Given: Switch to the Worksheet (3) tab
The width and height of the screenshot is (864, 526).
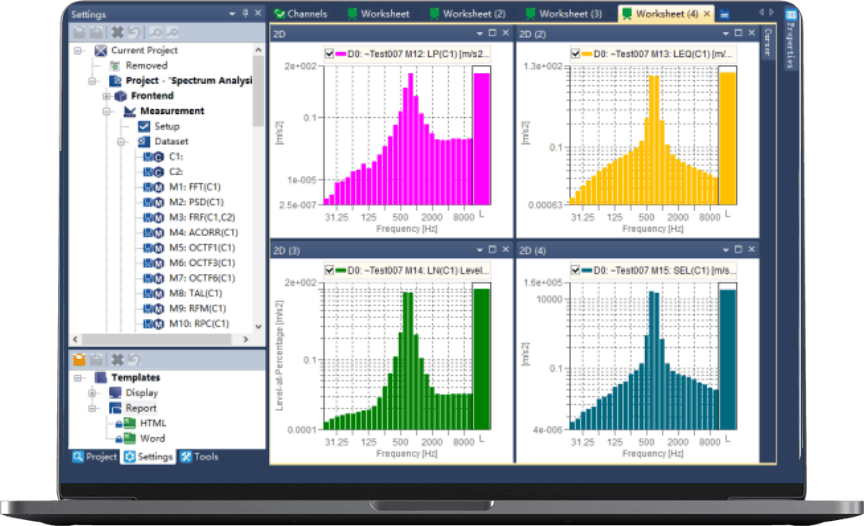Looking at the screenshot, I should pyautogui.click(x=564, y=14).
